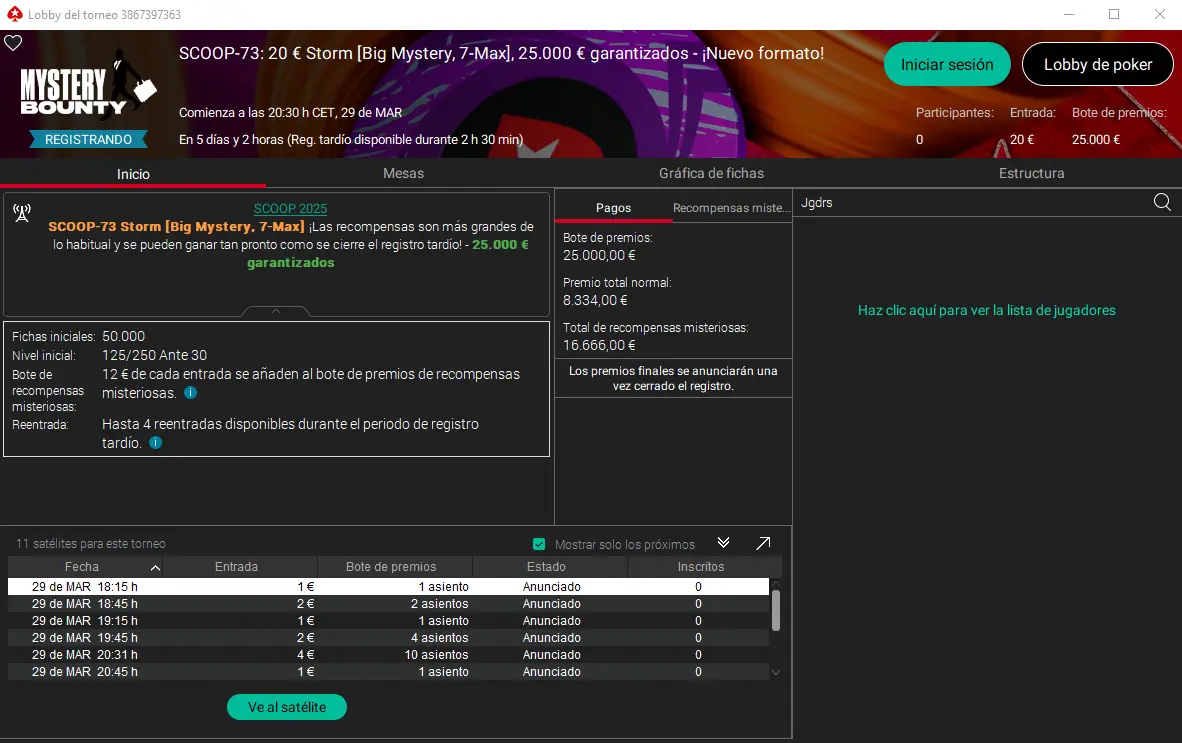Click satellites scrollbar down arrow
The width and height of the screenshot is (1182, 743).
coord(776,672)
